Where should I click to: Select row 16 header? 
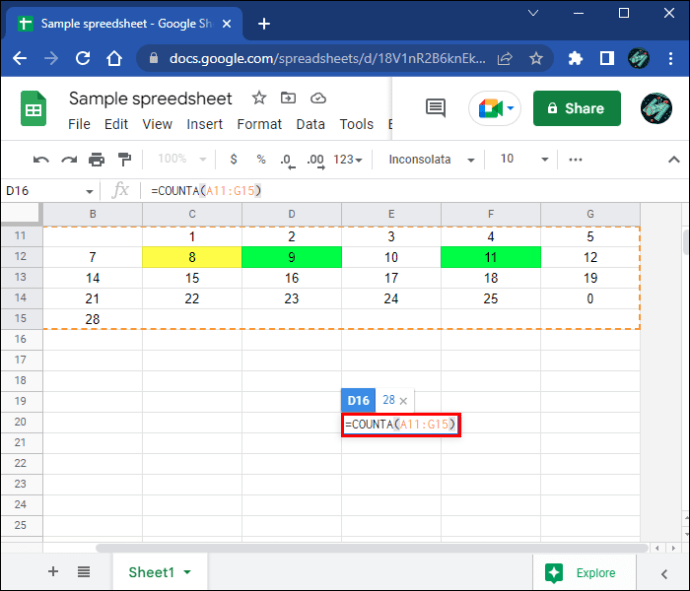click(21, 339)
